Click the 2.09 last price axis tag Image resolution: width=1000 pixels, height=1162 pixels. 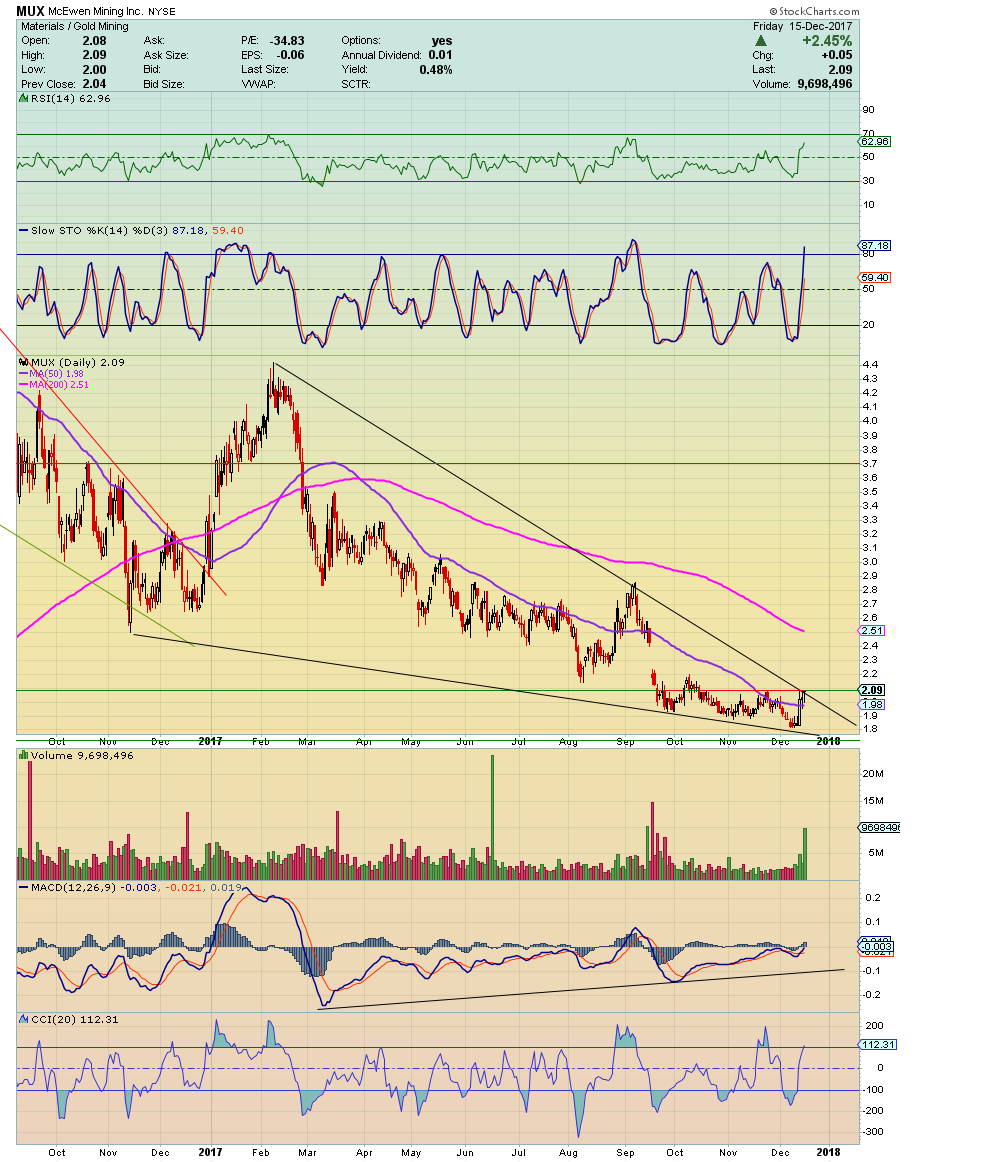872,690
